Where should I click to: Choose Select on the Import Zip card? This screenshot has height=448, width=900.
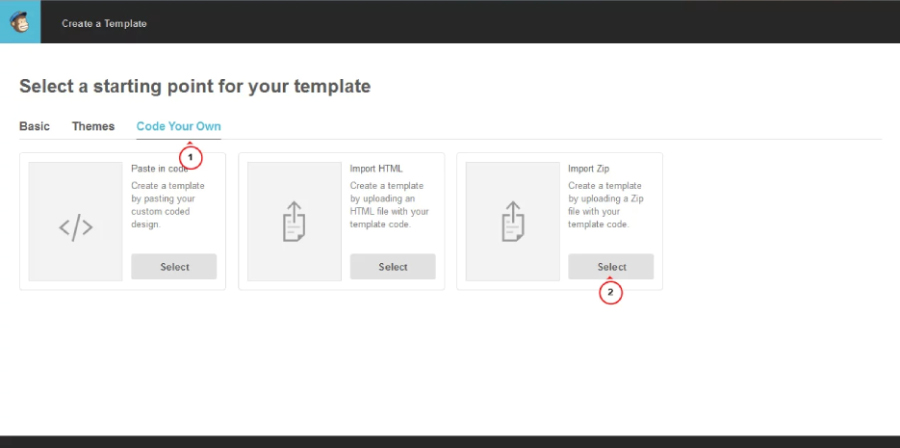click(x=611, y=267)
